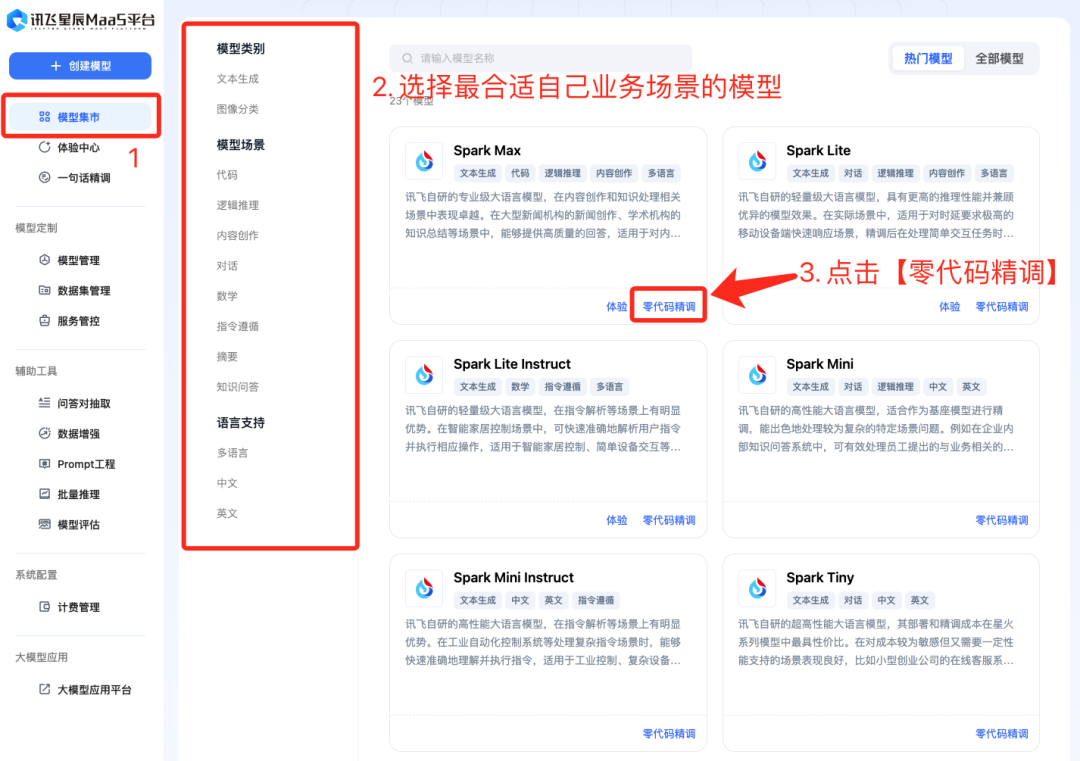Click the Spark Lite model logo
Viewport: 1080px width, 761px height.
[x=758, y=161]
